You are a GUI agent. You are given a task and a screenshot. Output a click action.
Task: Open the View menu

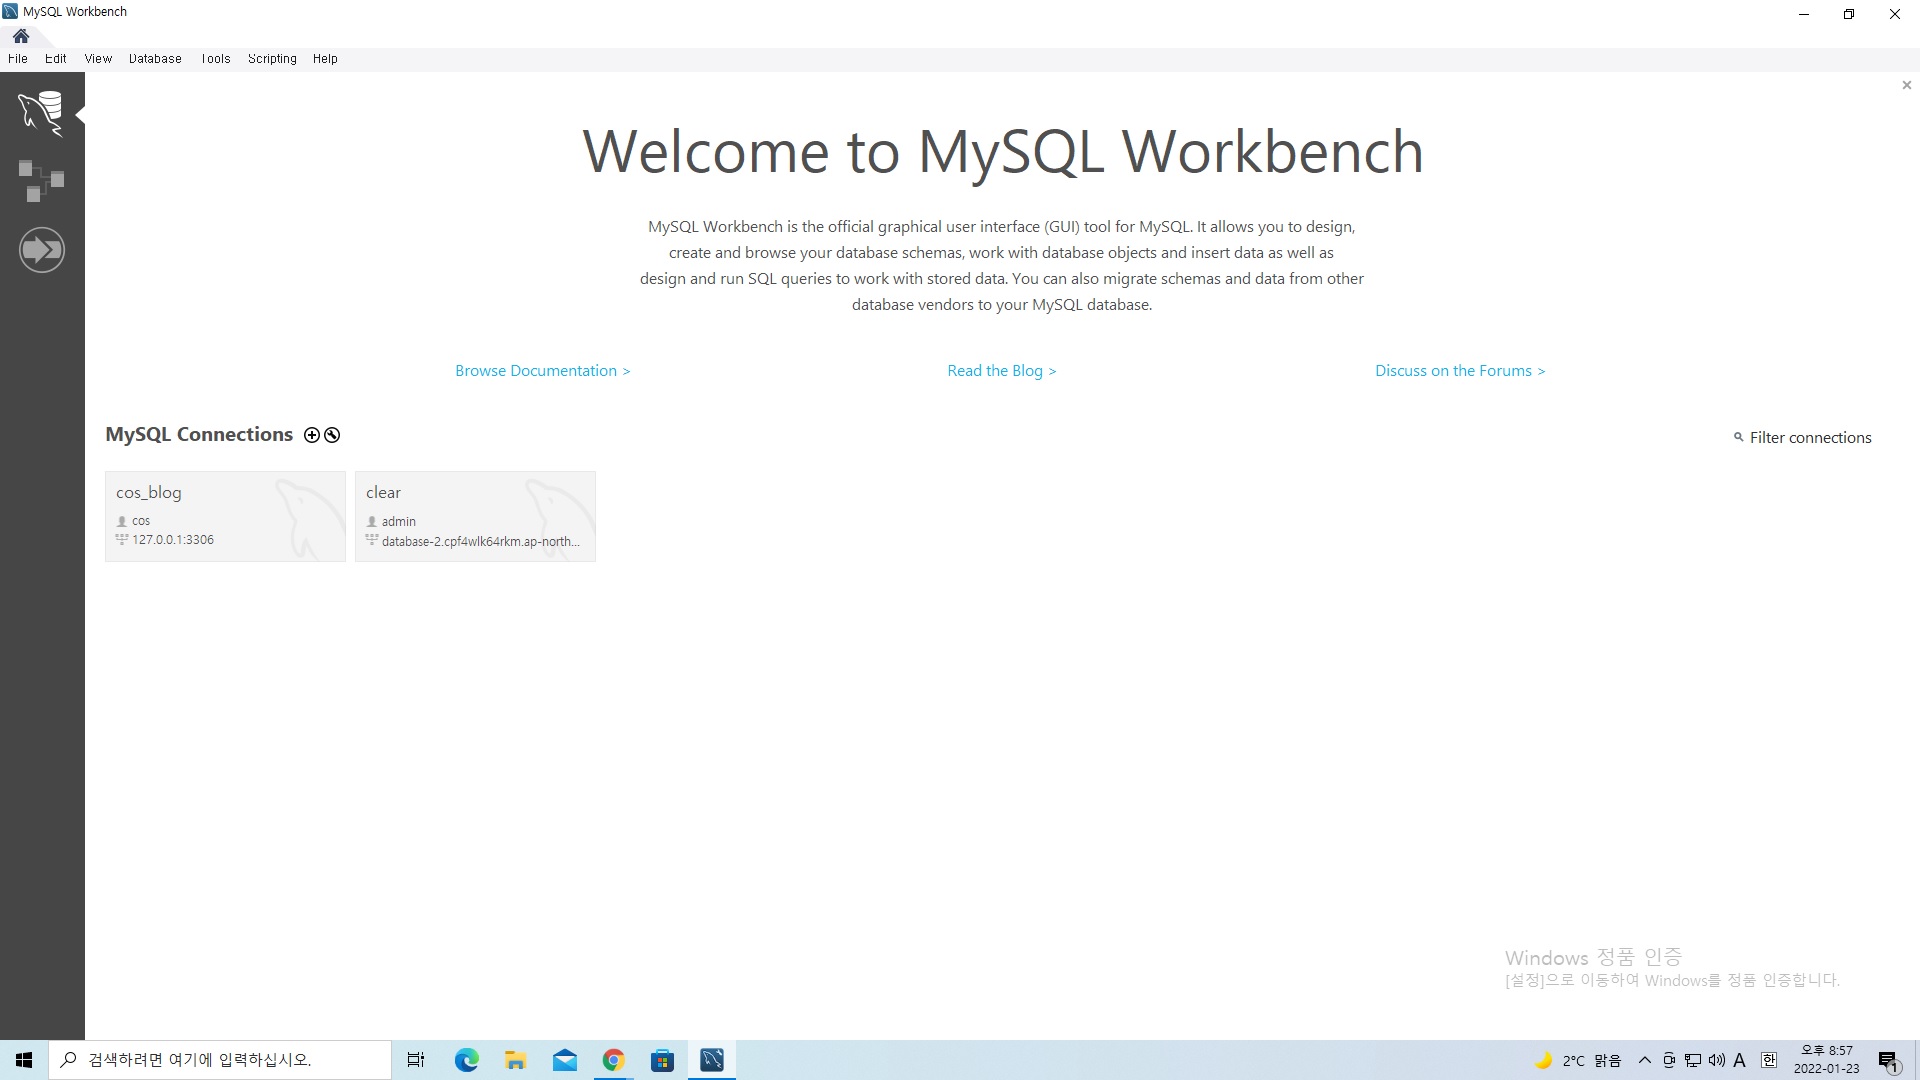pyautogui.click(x=98, y=59)
